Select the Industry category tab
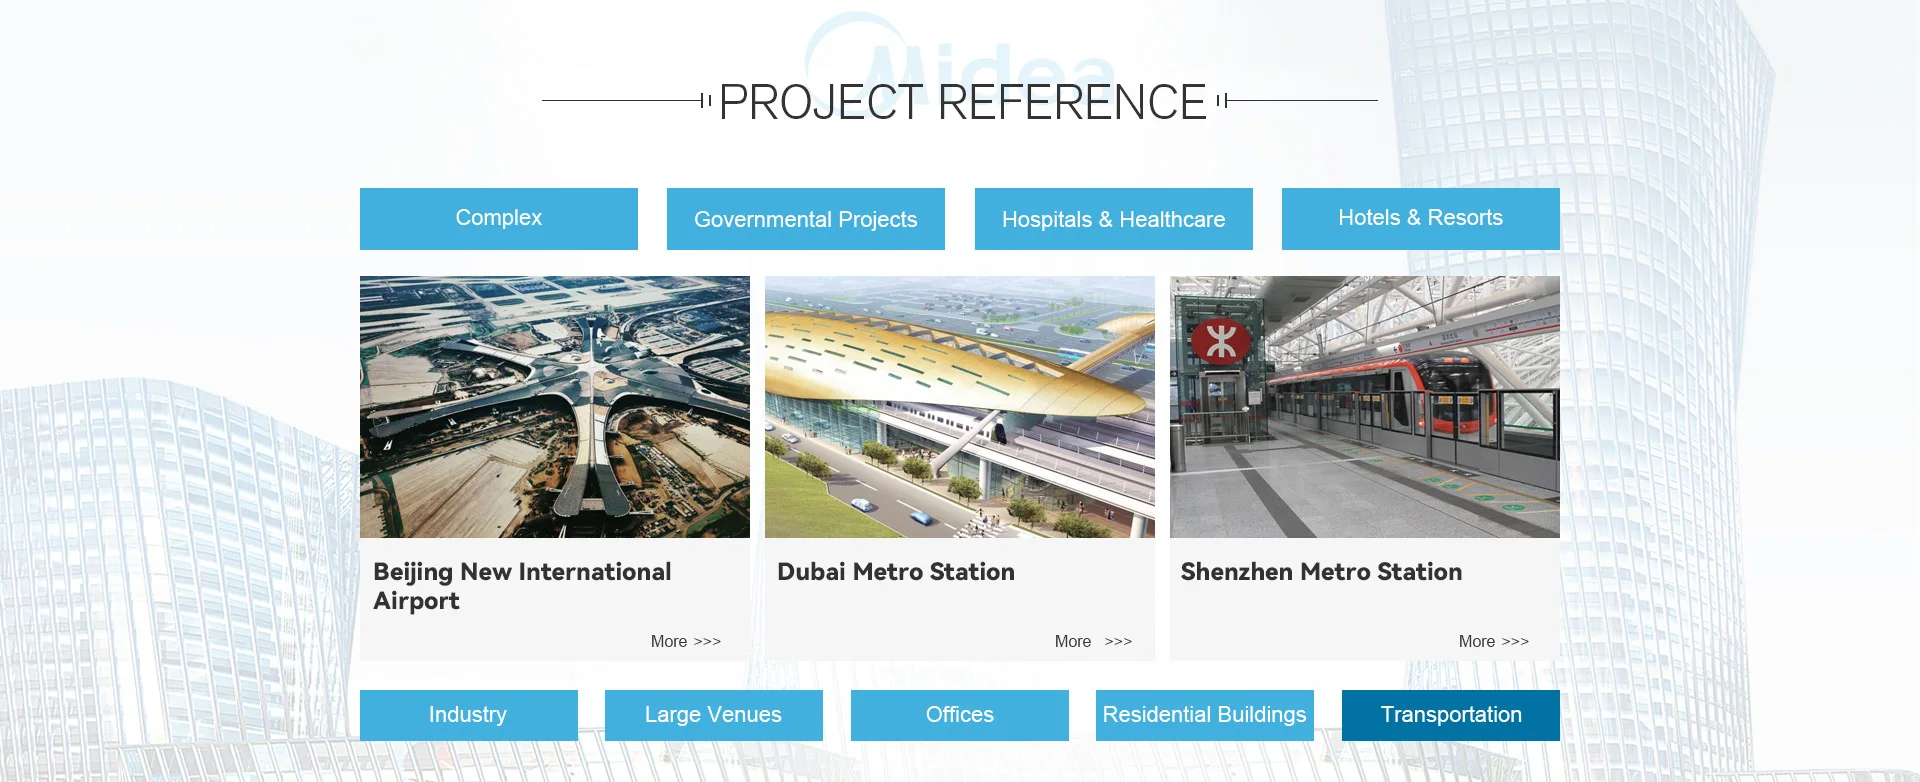This screenshot has height=782, width=1920. (468, 715)
